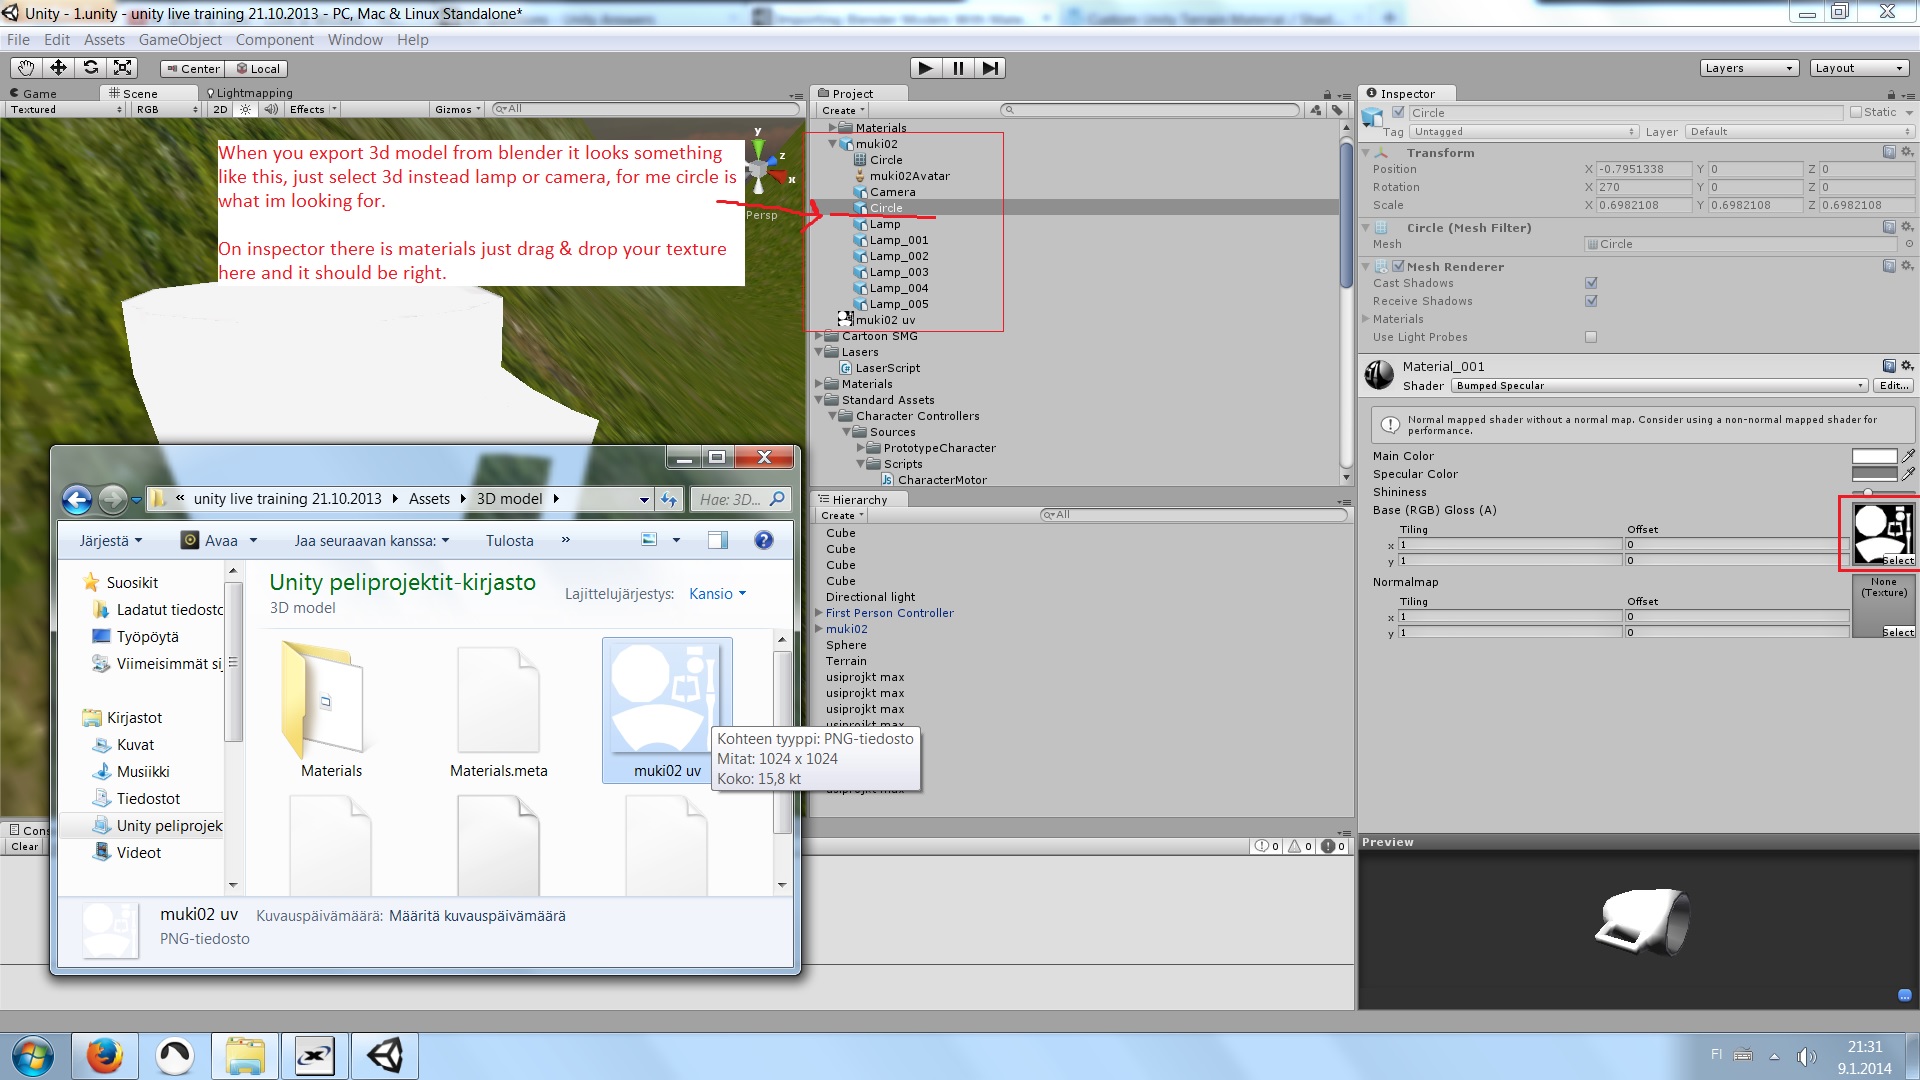
Task: Go back in Explorer window
Action: pyautogui.click(x=77, y=499)
